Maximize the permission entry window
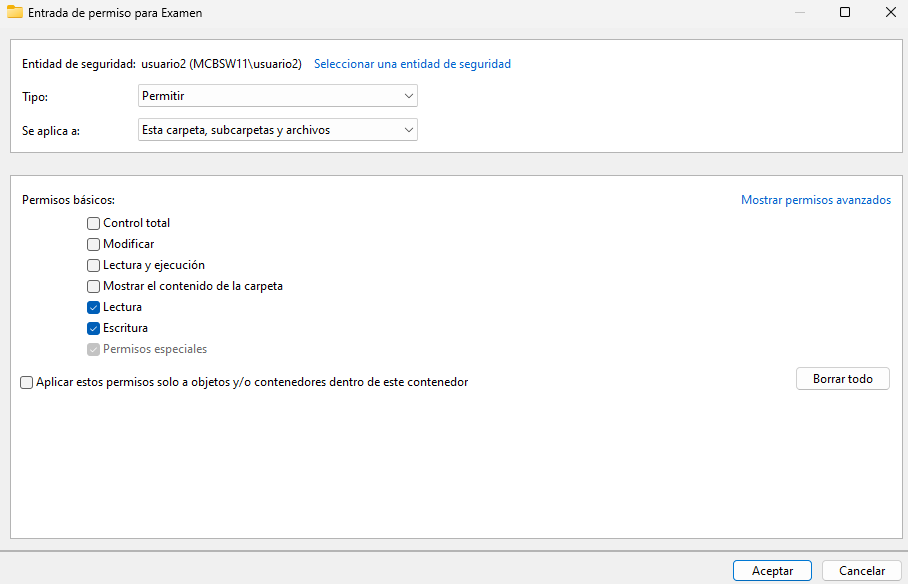The height and width of the screenshot is (584, 908). click(x=844, y=12)
